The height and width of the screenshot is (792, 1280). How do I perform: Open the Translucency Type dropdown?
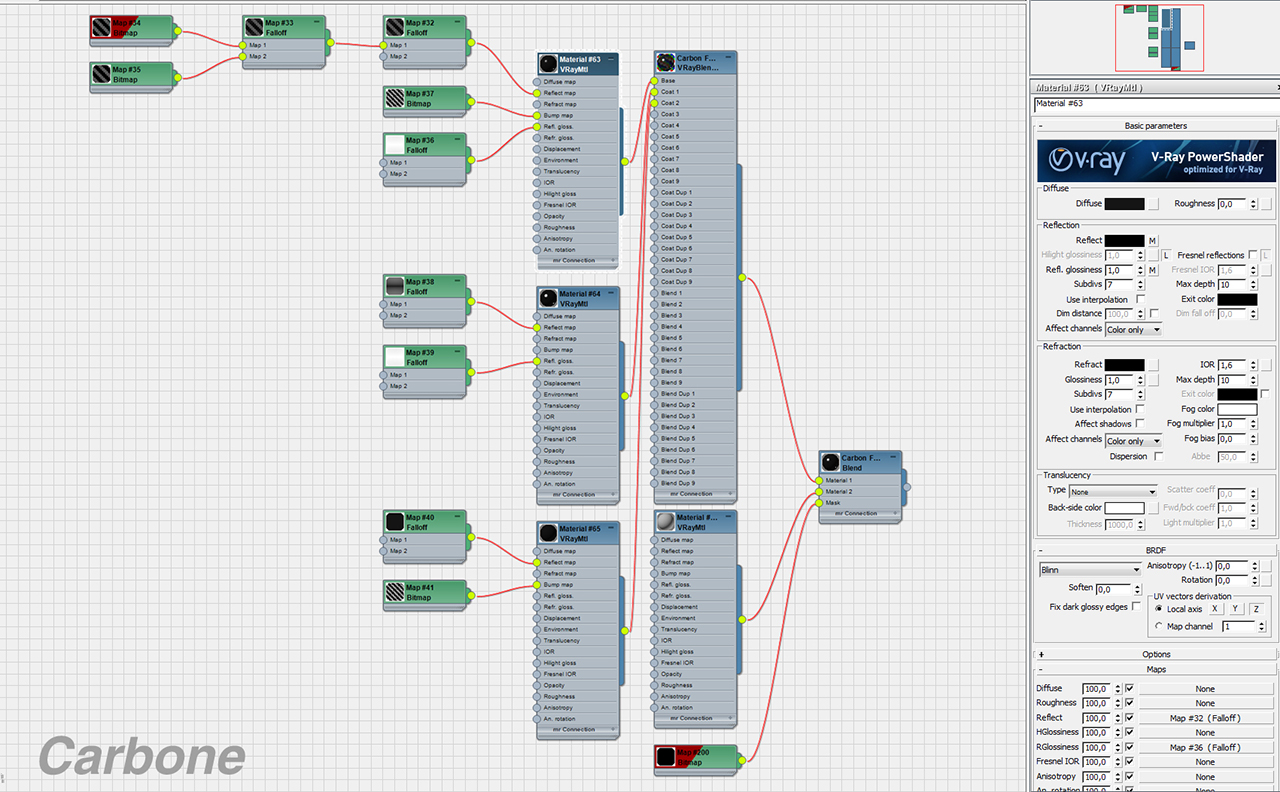point(1113,492)
